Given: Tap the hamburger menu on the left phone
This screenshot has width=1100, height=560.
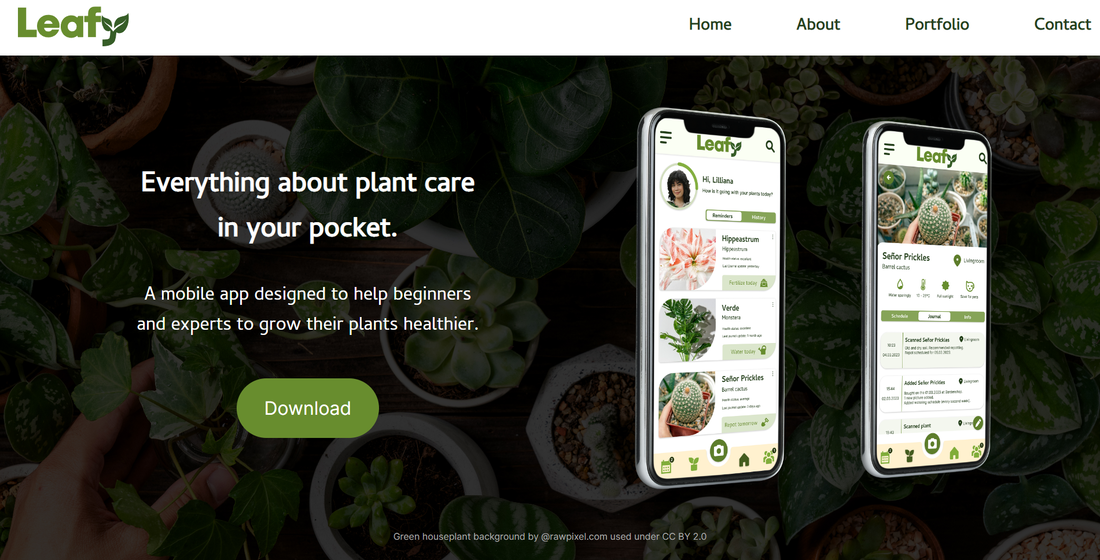Looking at the screenshot, I should tap(666, 138).
